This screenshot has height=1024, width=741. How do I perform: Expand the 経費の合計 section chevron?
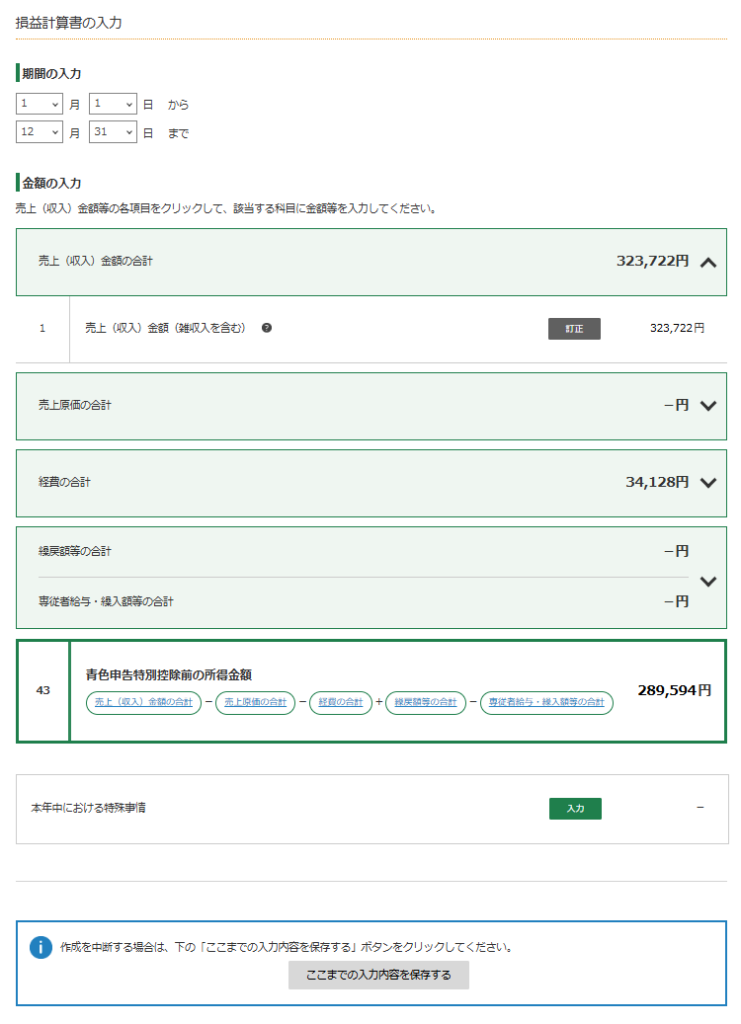[709, 482]
